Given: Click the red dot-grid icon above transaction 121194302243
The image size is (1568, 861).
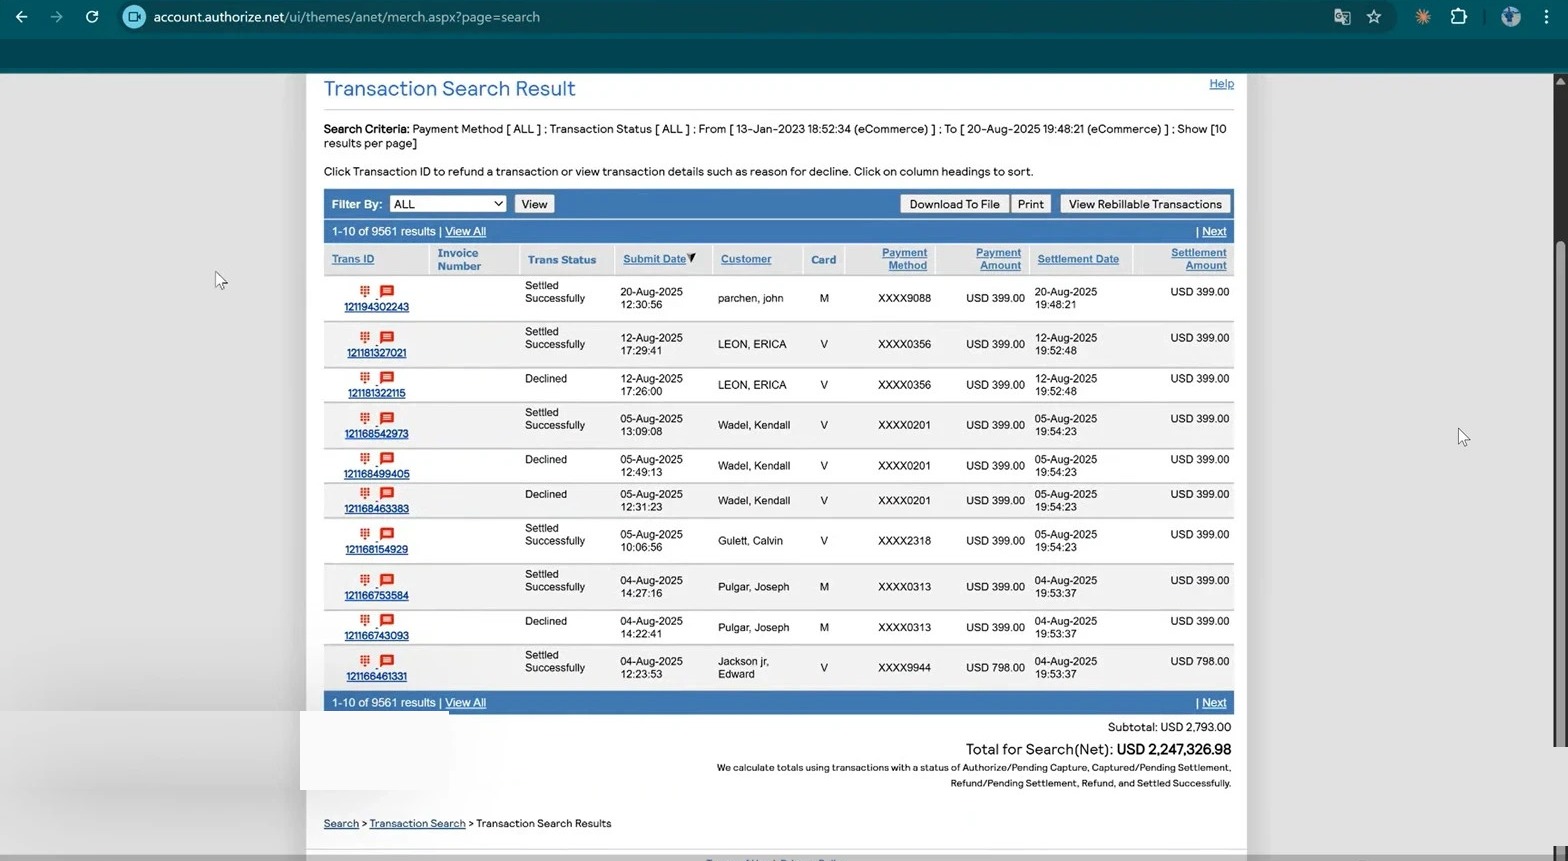Looking at the screenshot, I should click(x=365, y=291).
